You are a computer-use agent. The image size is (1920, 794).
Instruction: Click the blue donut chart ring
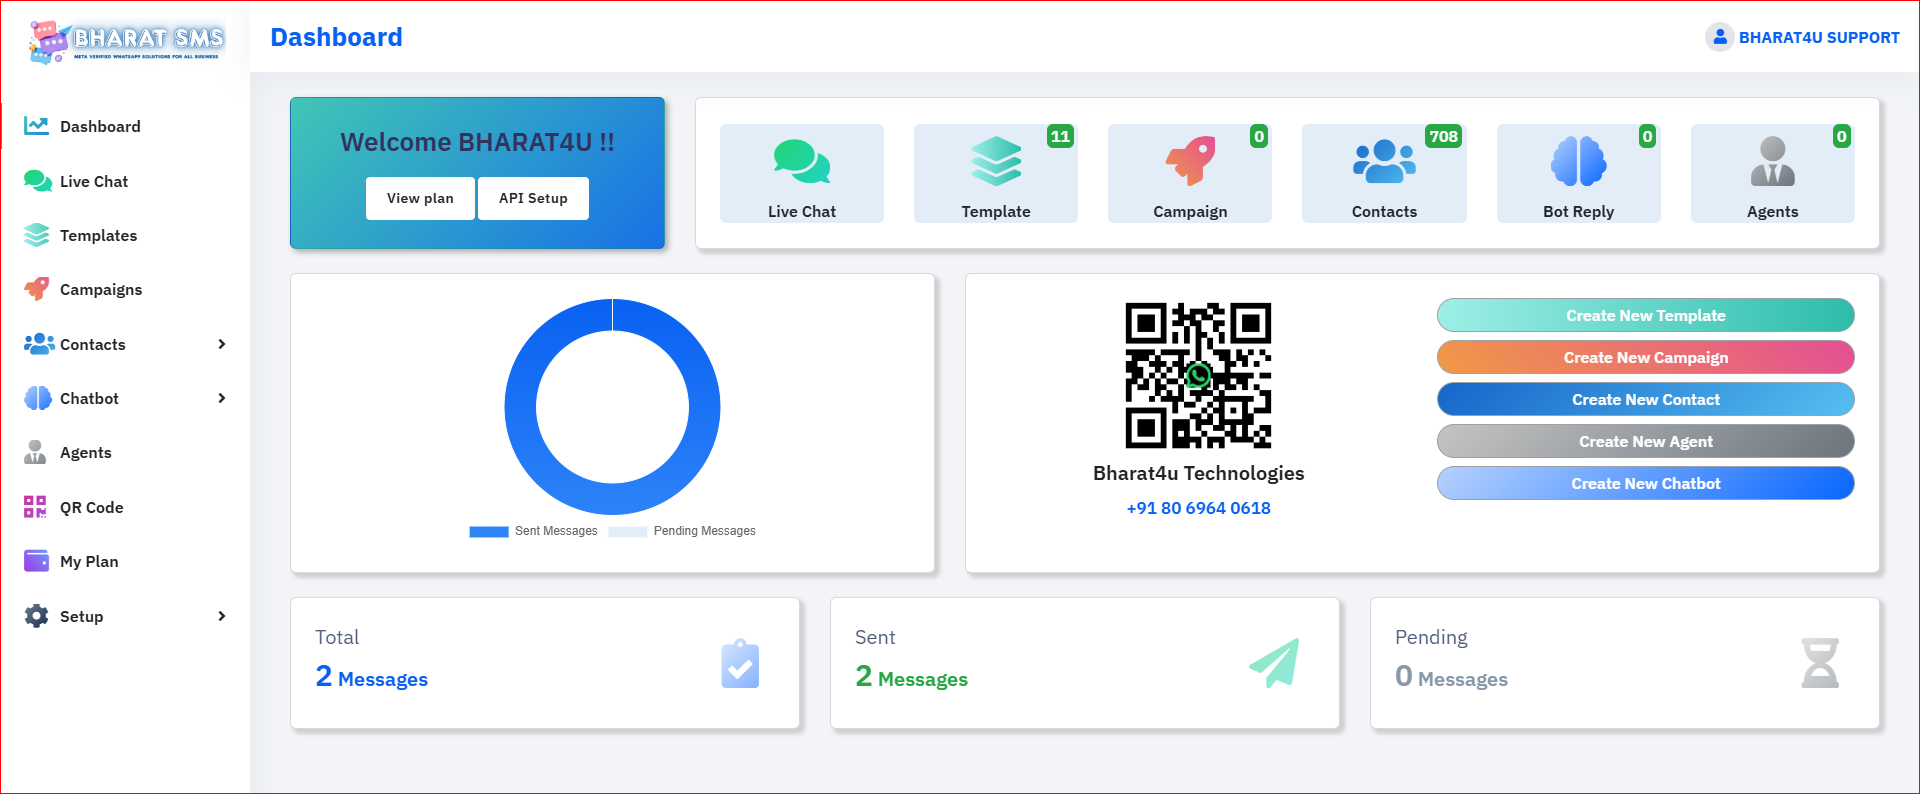(521, 407)
